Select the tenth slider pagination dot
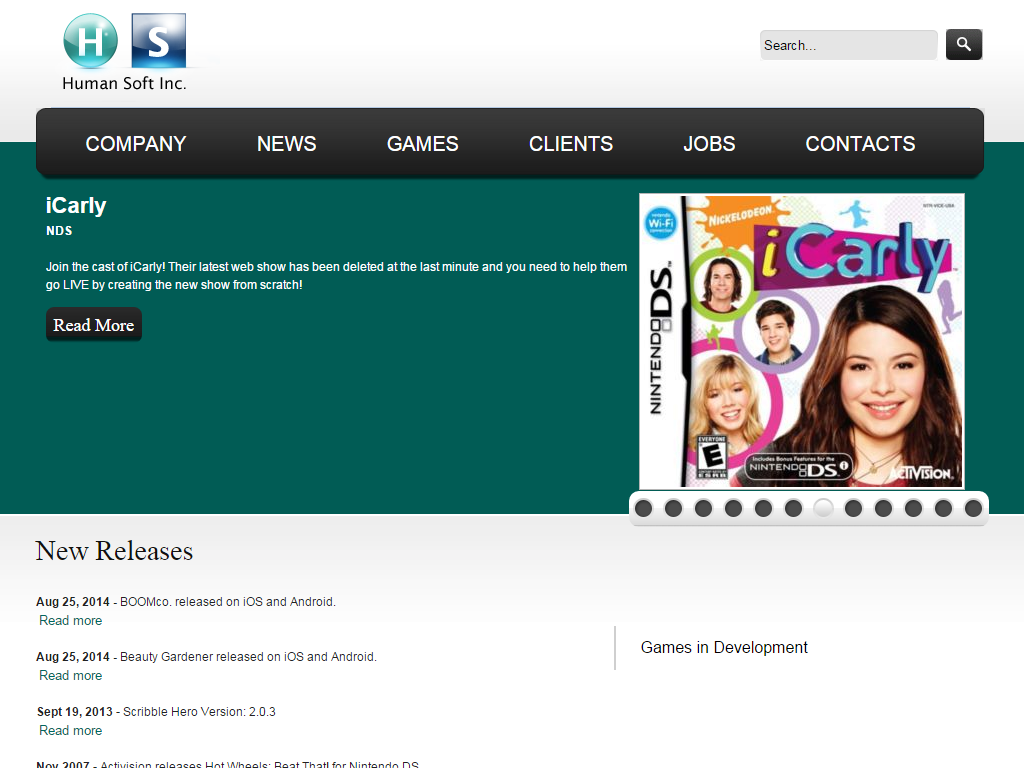Image resolution: width=1024 pixels, height=768 pixels. point(914,508)
